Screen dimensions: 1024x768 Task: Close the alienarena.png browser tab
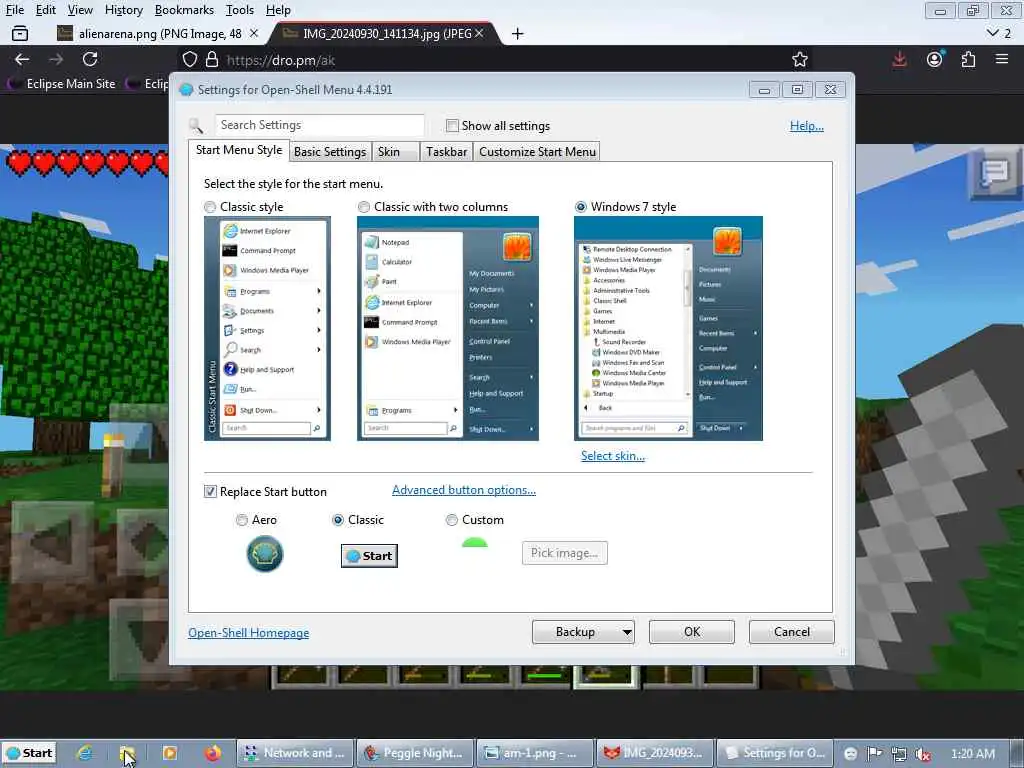[254, 33]
